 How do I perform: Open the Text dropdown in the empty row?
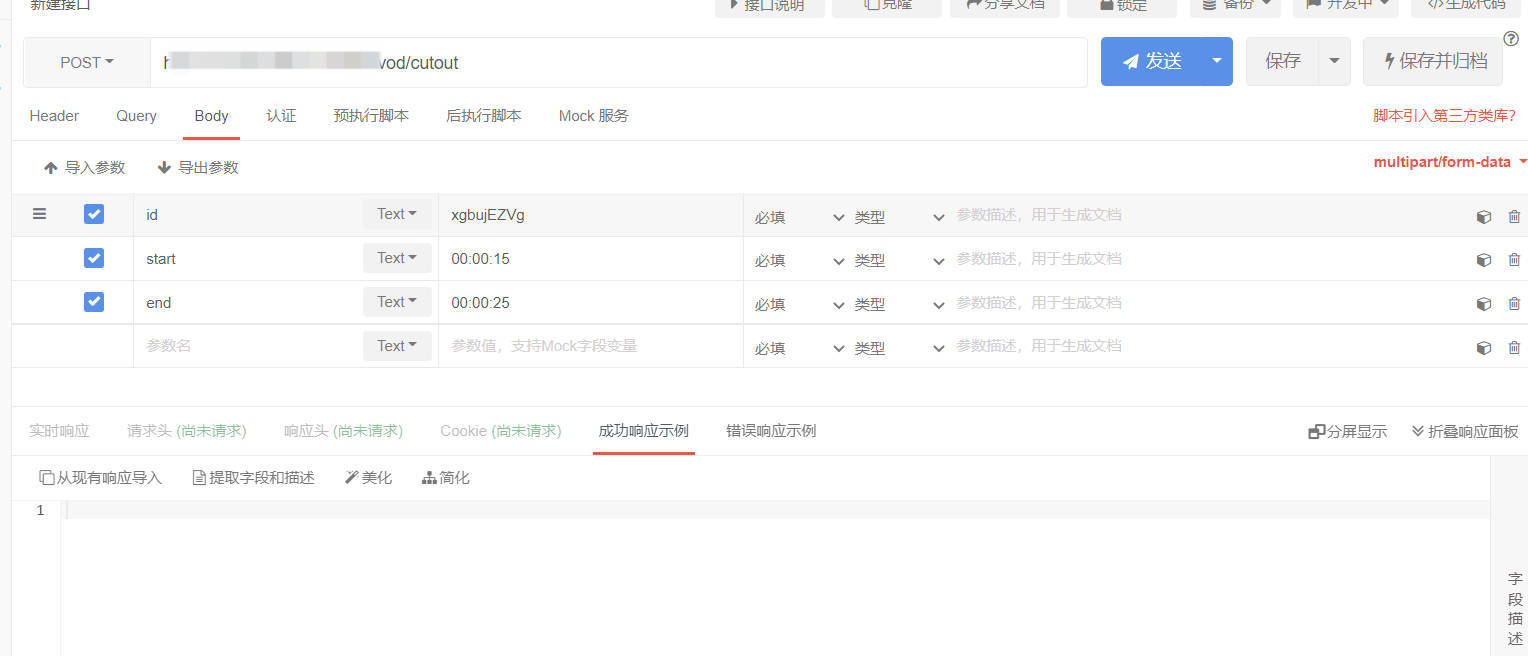point(397,346)
